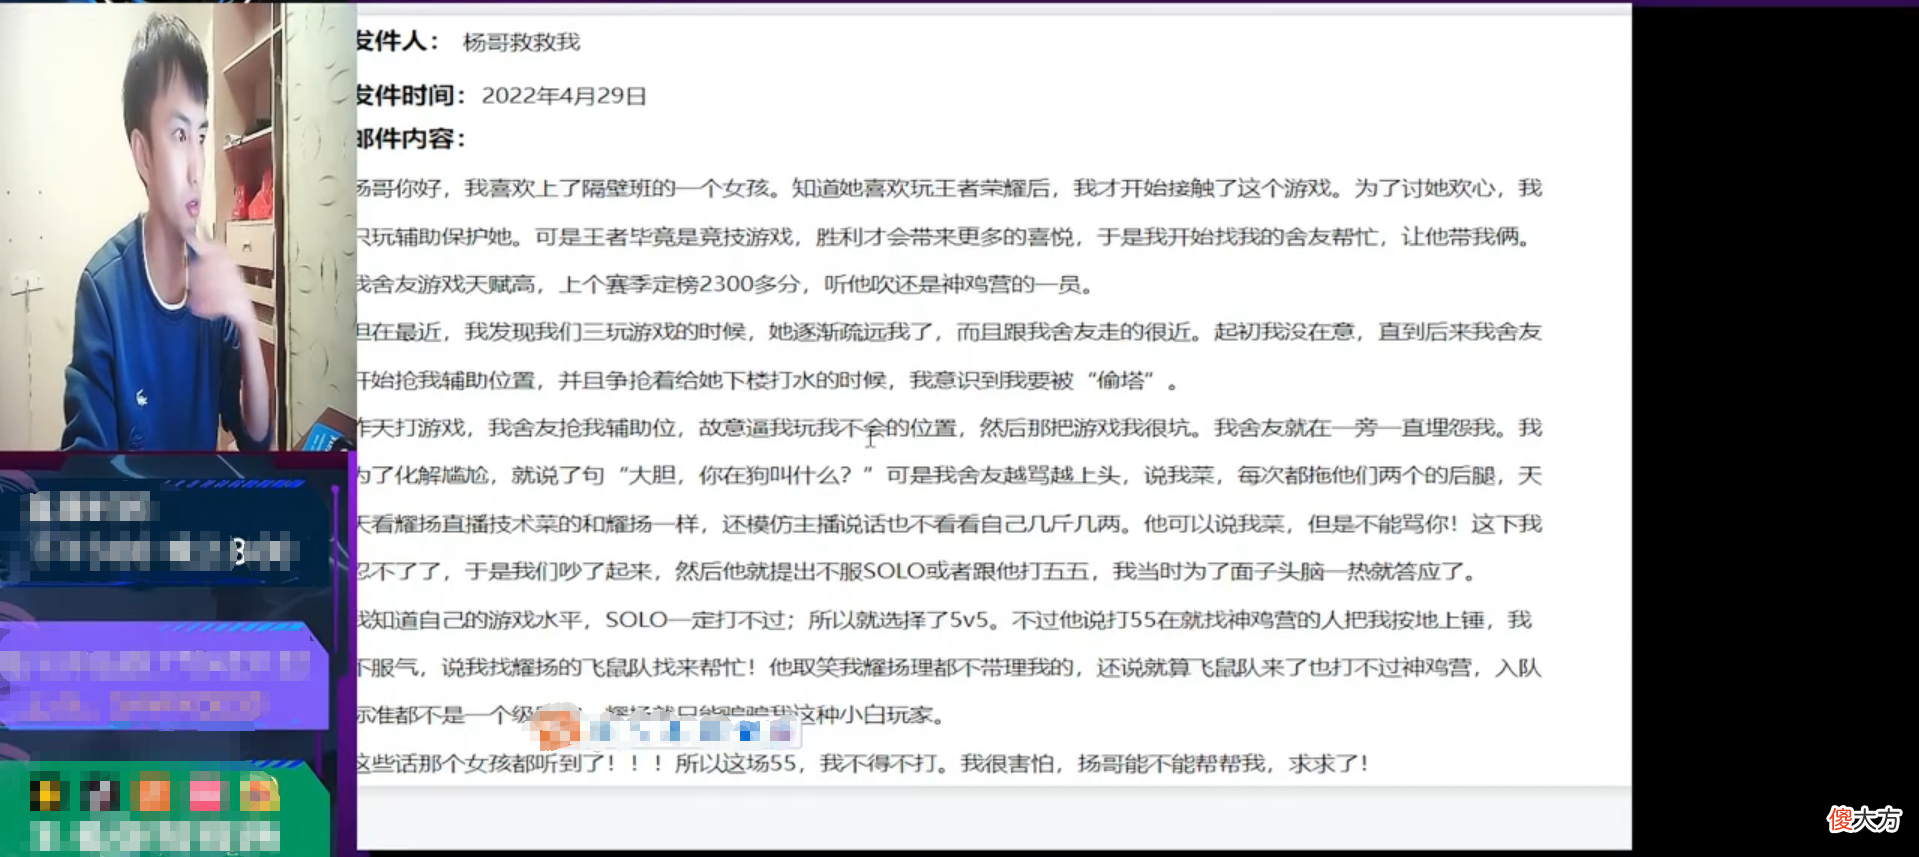Click the "邮件内容:" heading
The image size is (1919, 857).
point(411,139)
